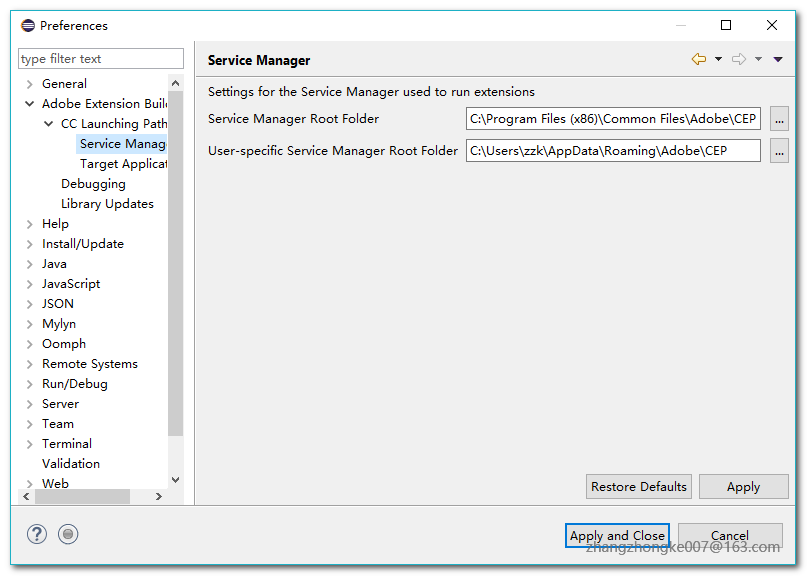Open the preference page view menu triangle
This screenshot has height=576, width=807.
pyautogui.click(x=778, y=60)
